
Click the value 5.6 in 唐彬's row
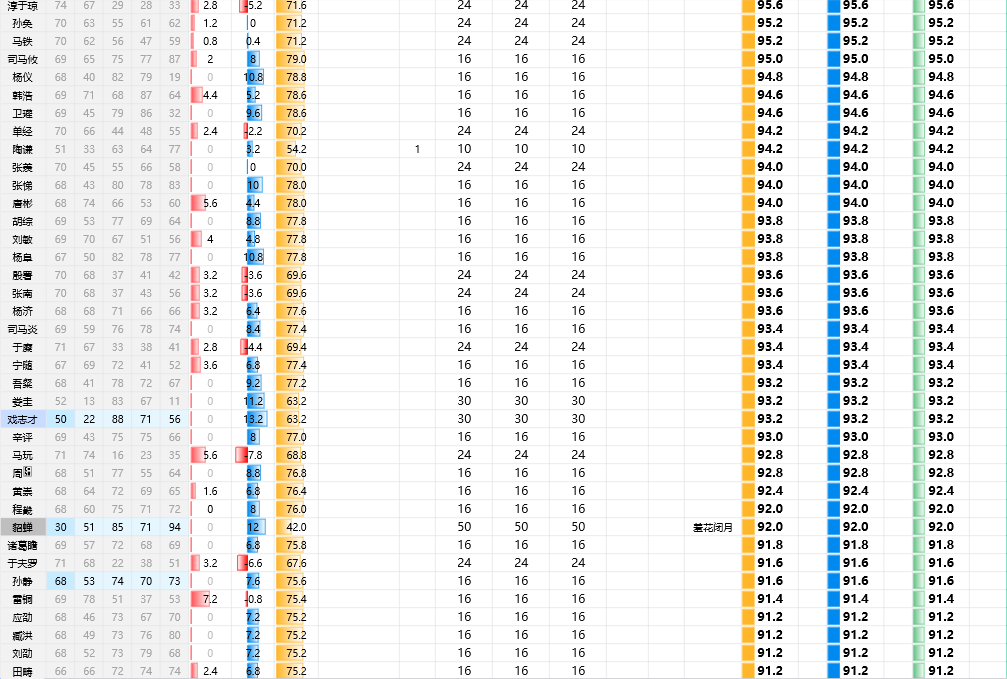click(210, 203)
